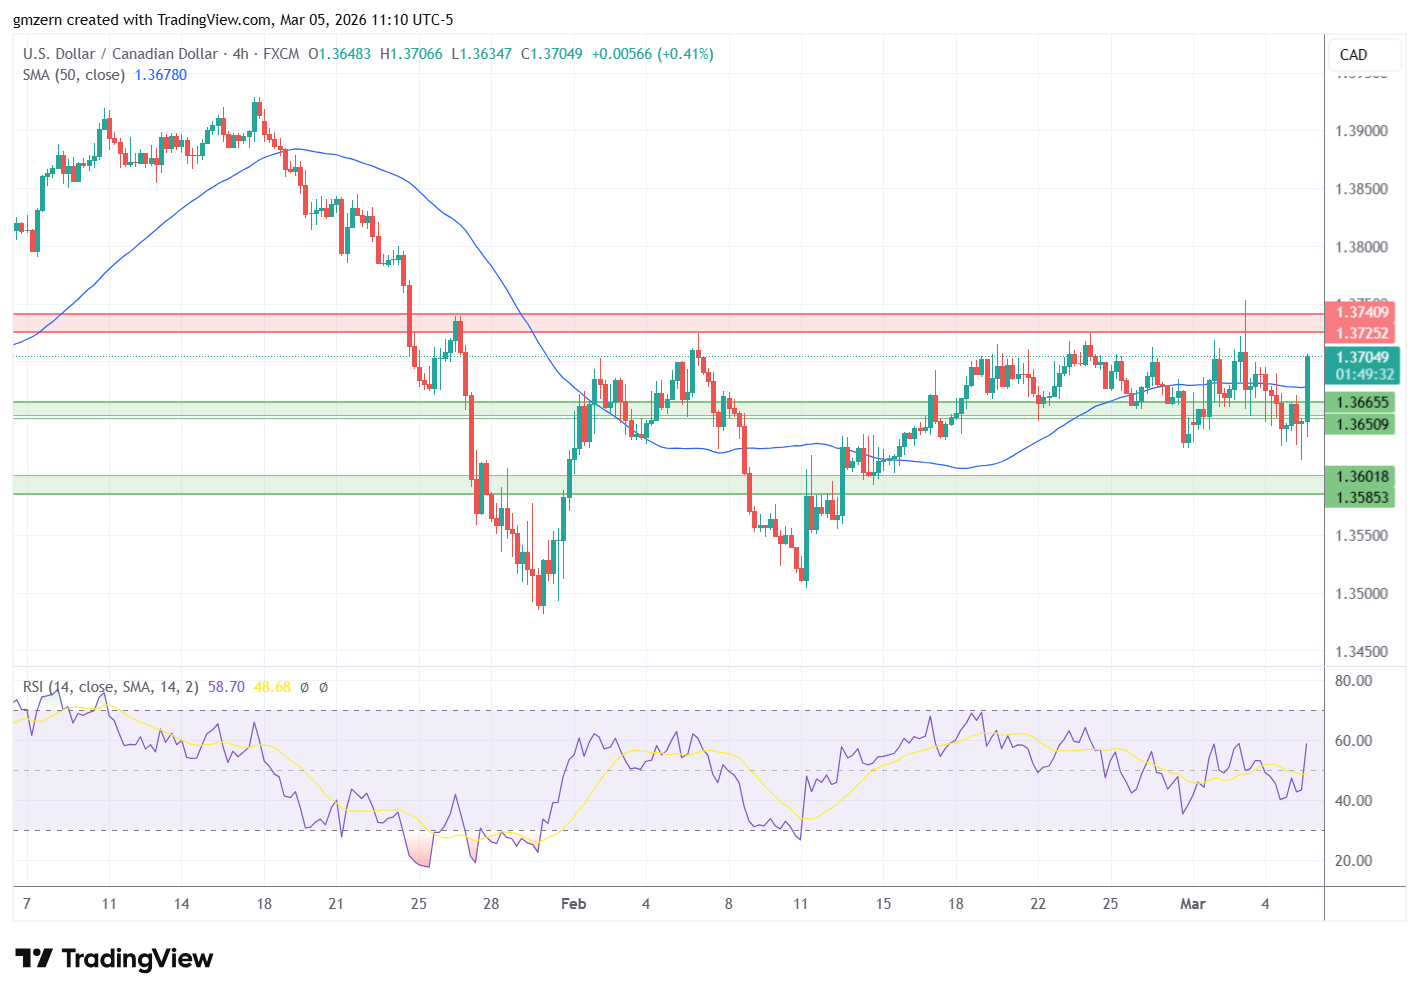The width and height of the screenshot is (1419, 996).
Task: Click the 1.39000 price axis label
Action: point(1362,131)
